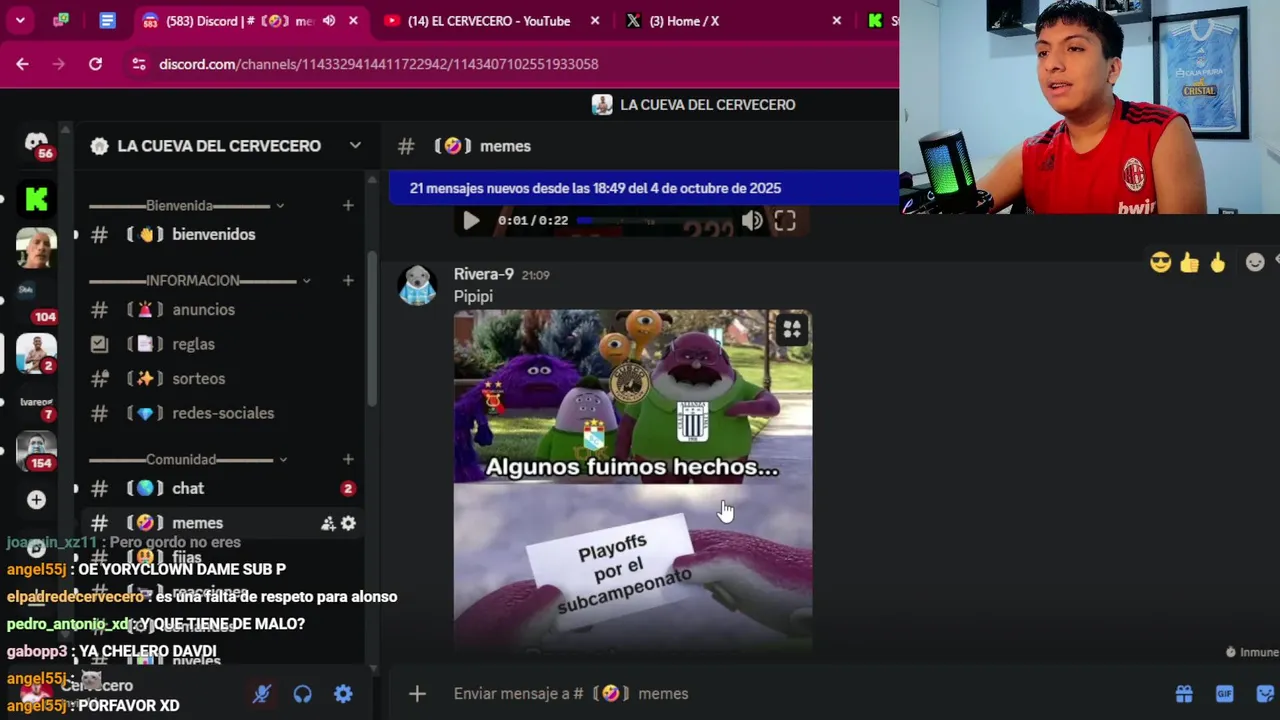Close the Home / X tab

click(x=836, y=20)
